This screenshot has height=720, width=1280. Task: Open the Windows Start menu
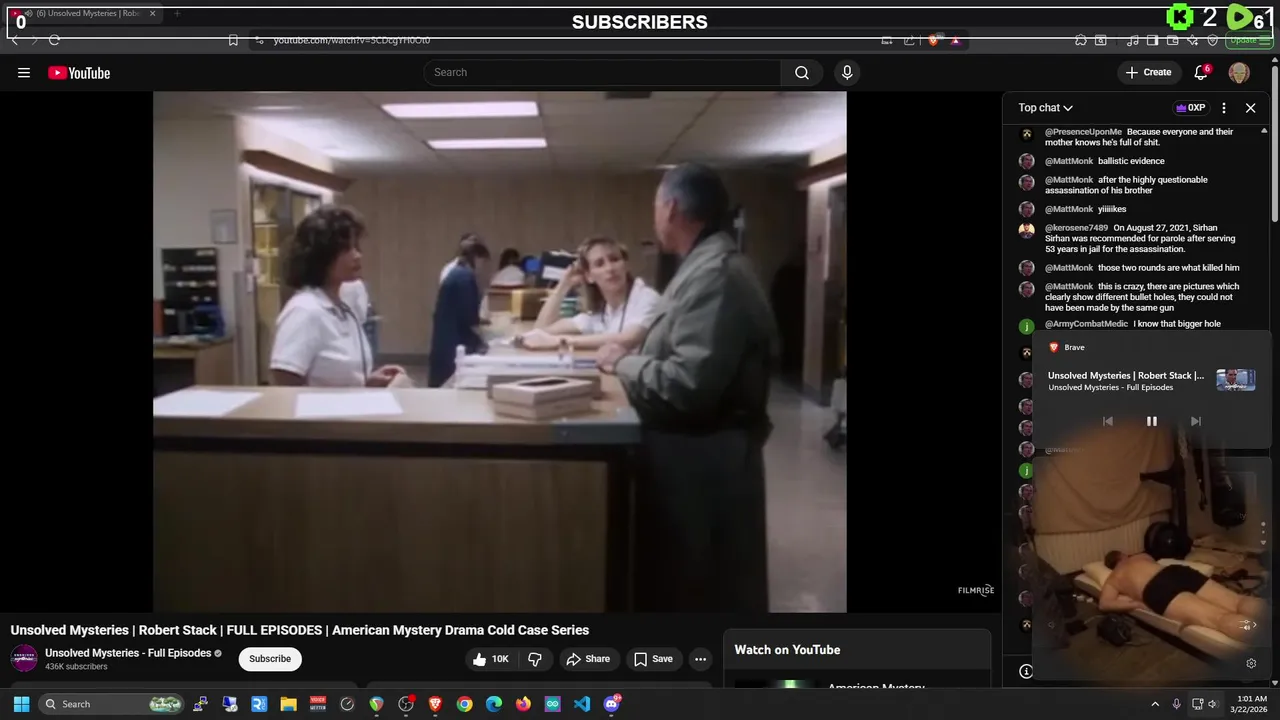pyautogui.click(x=21, y=704)
